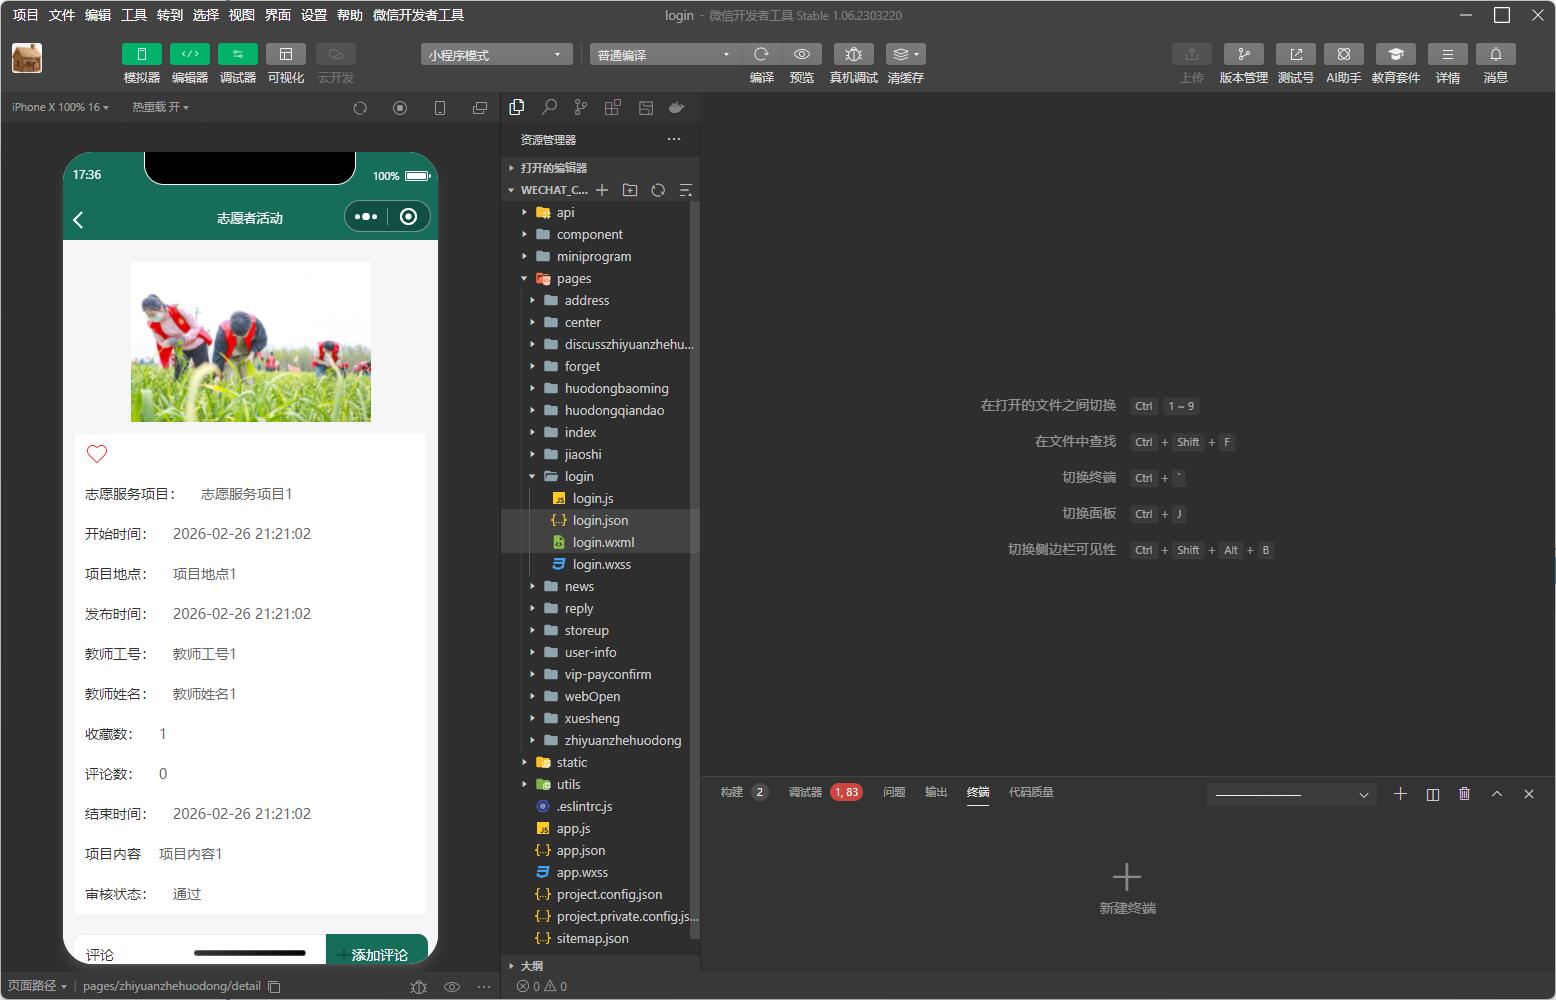This screenshot has width=1556, height=1000.
Task: Open real device debugging icon
Action: pyautogui.click(x=853, y=54)
